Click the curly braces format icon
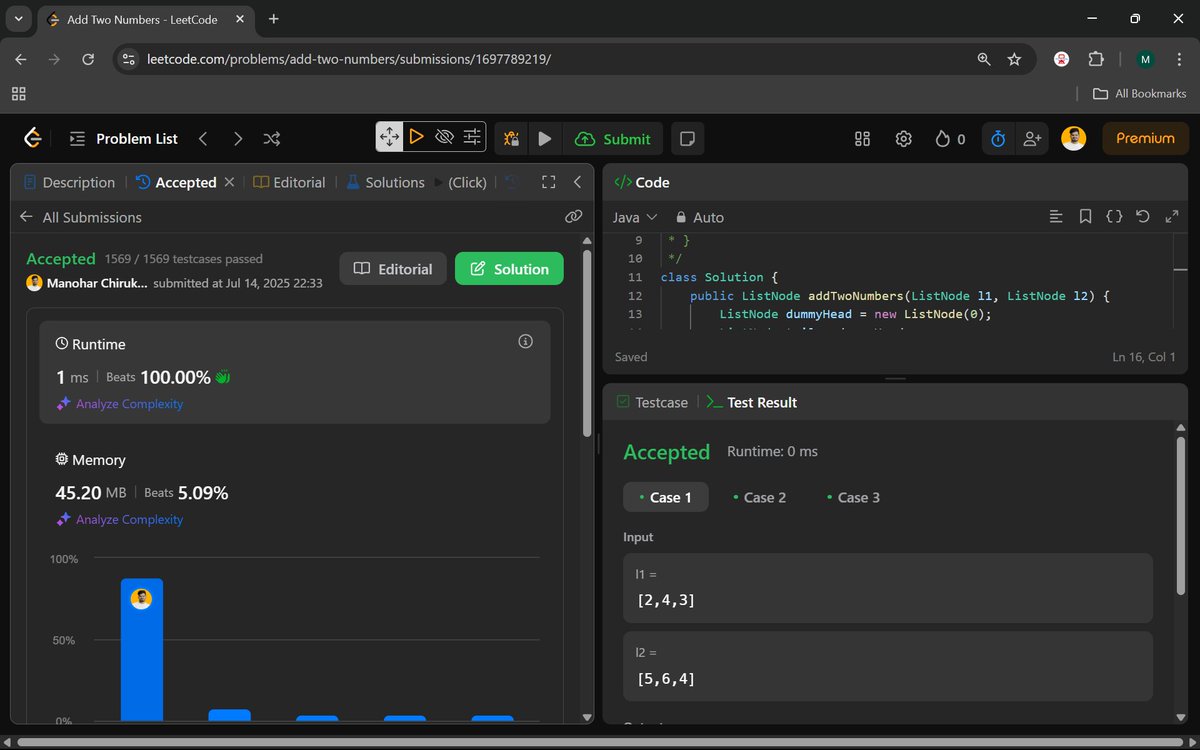 tap(1114, 216)
